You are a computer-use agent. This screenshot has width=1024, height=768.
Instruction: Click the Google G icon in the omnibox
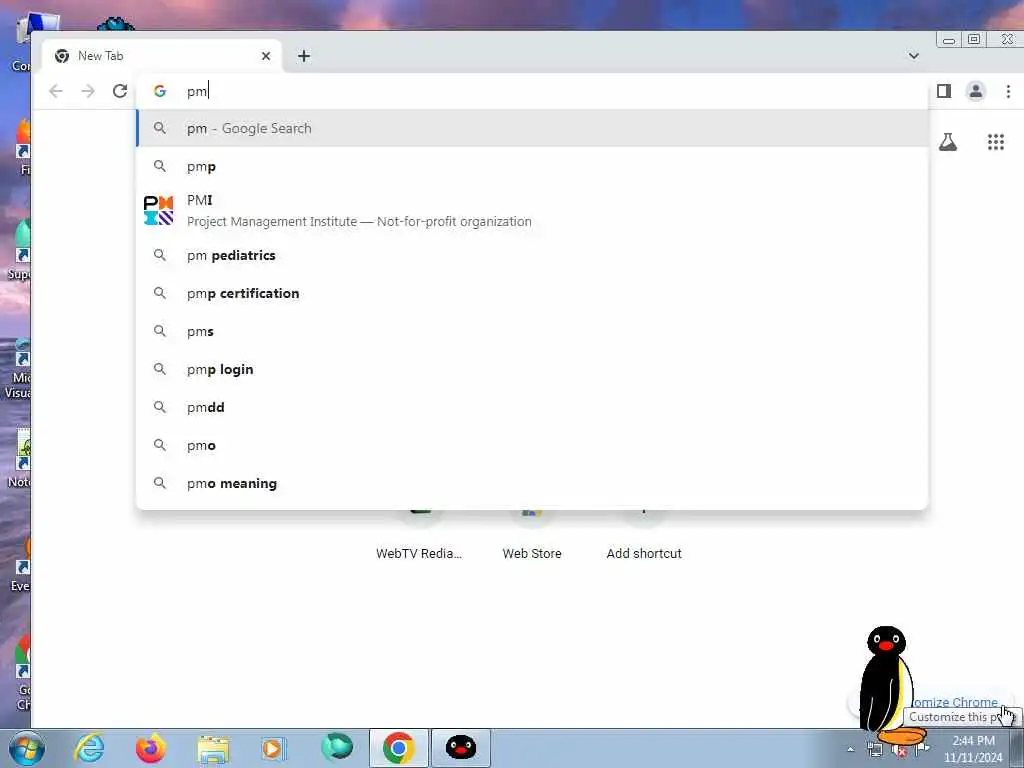[160, 91]
